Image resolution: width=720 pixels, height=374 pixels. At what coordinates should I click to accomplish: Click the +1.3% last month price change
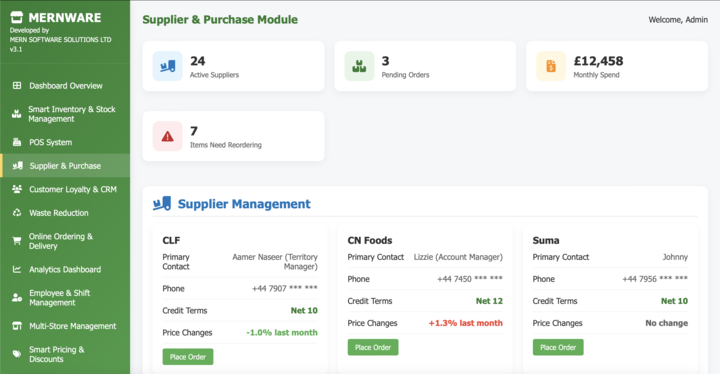point(466,323)
